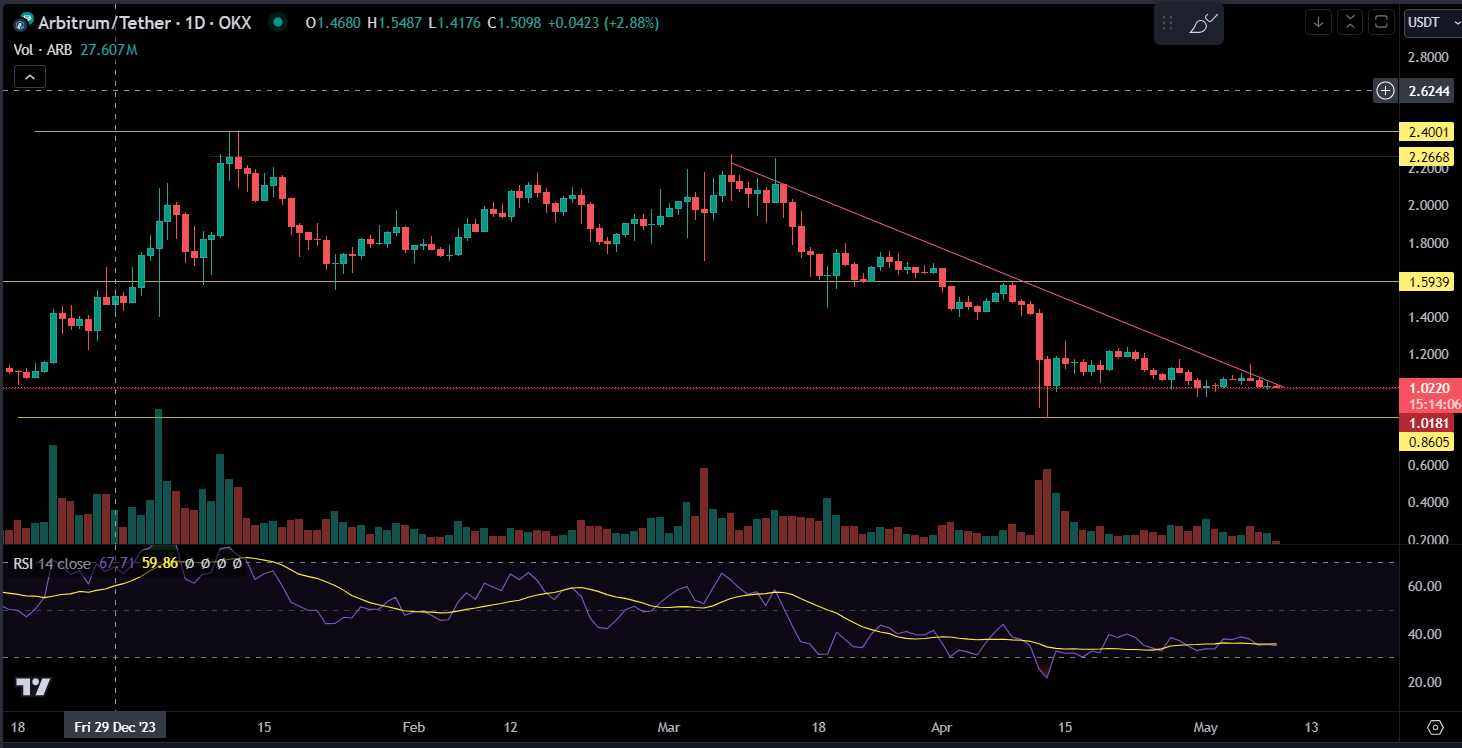This screenshot has width=1462, height=748.
Task: Select the RSI 14 close indicator legend
Action: 52,564
